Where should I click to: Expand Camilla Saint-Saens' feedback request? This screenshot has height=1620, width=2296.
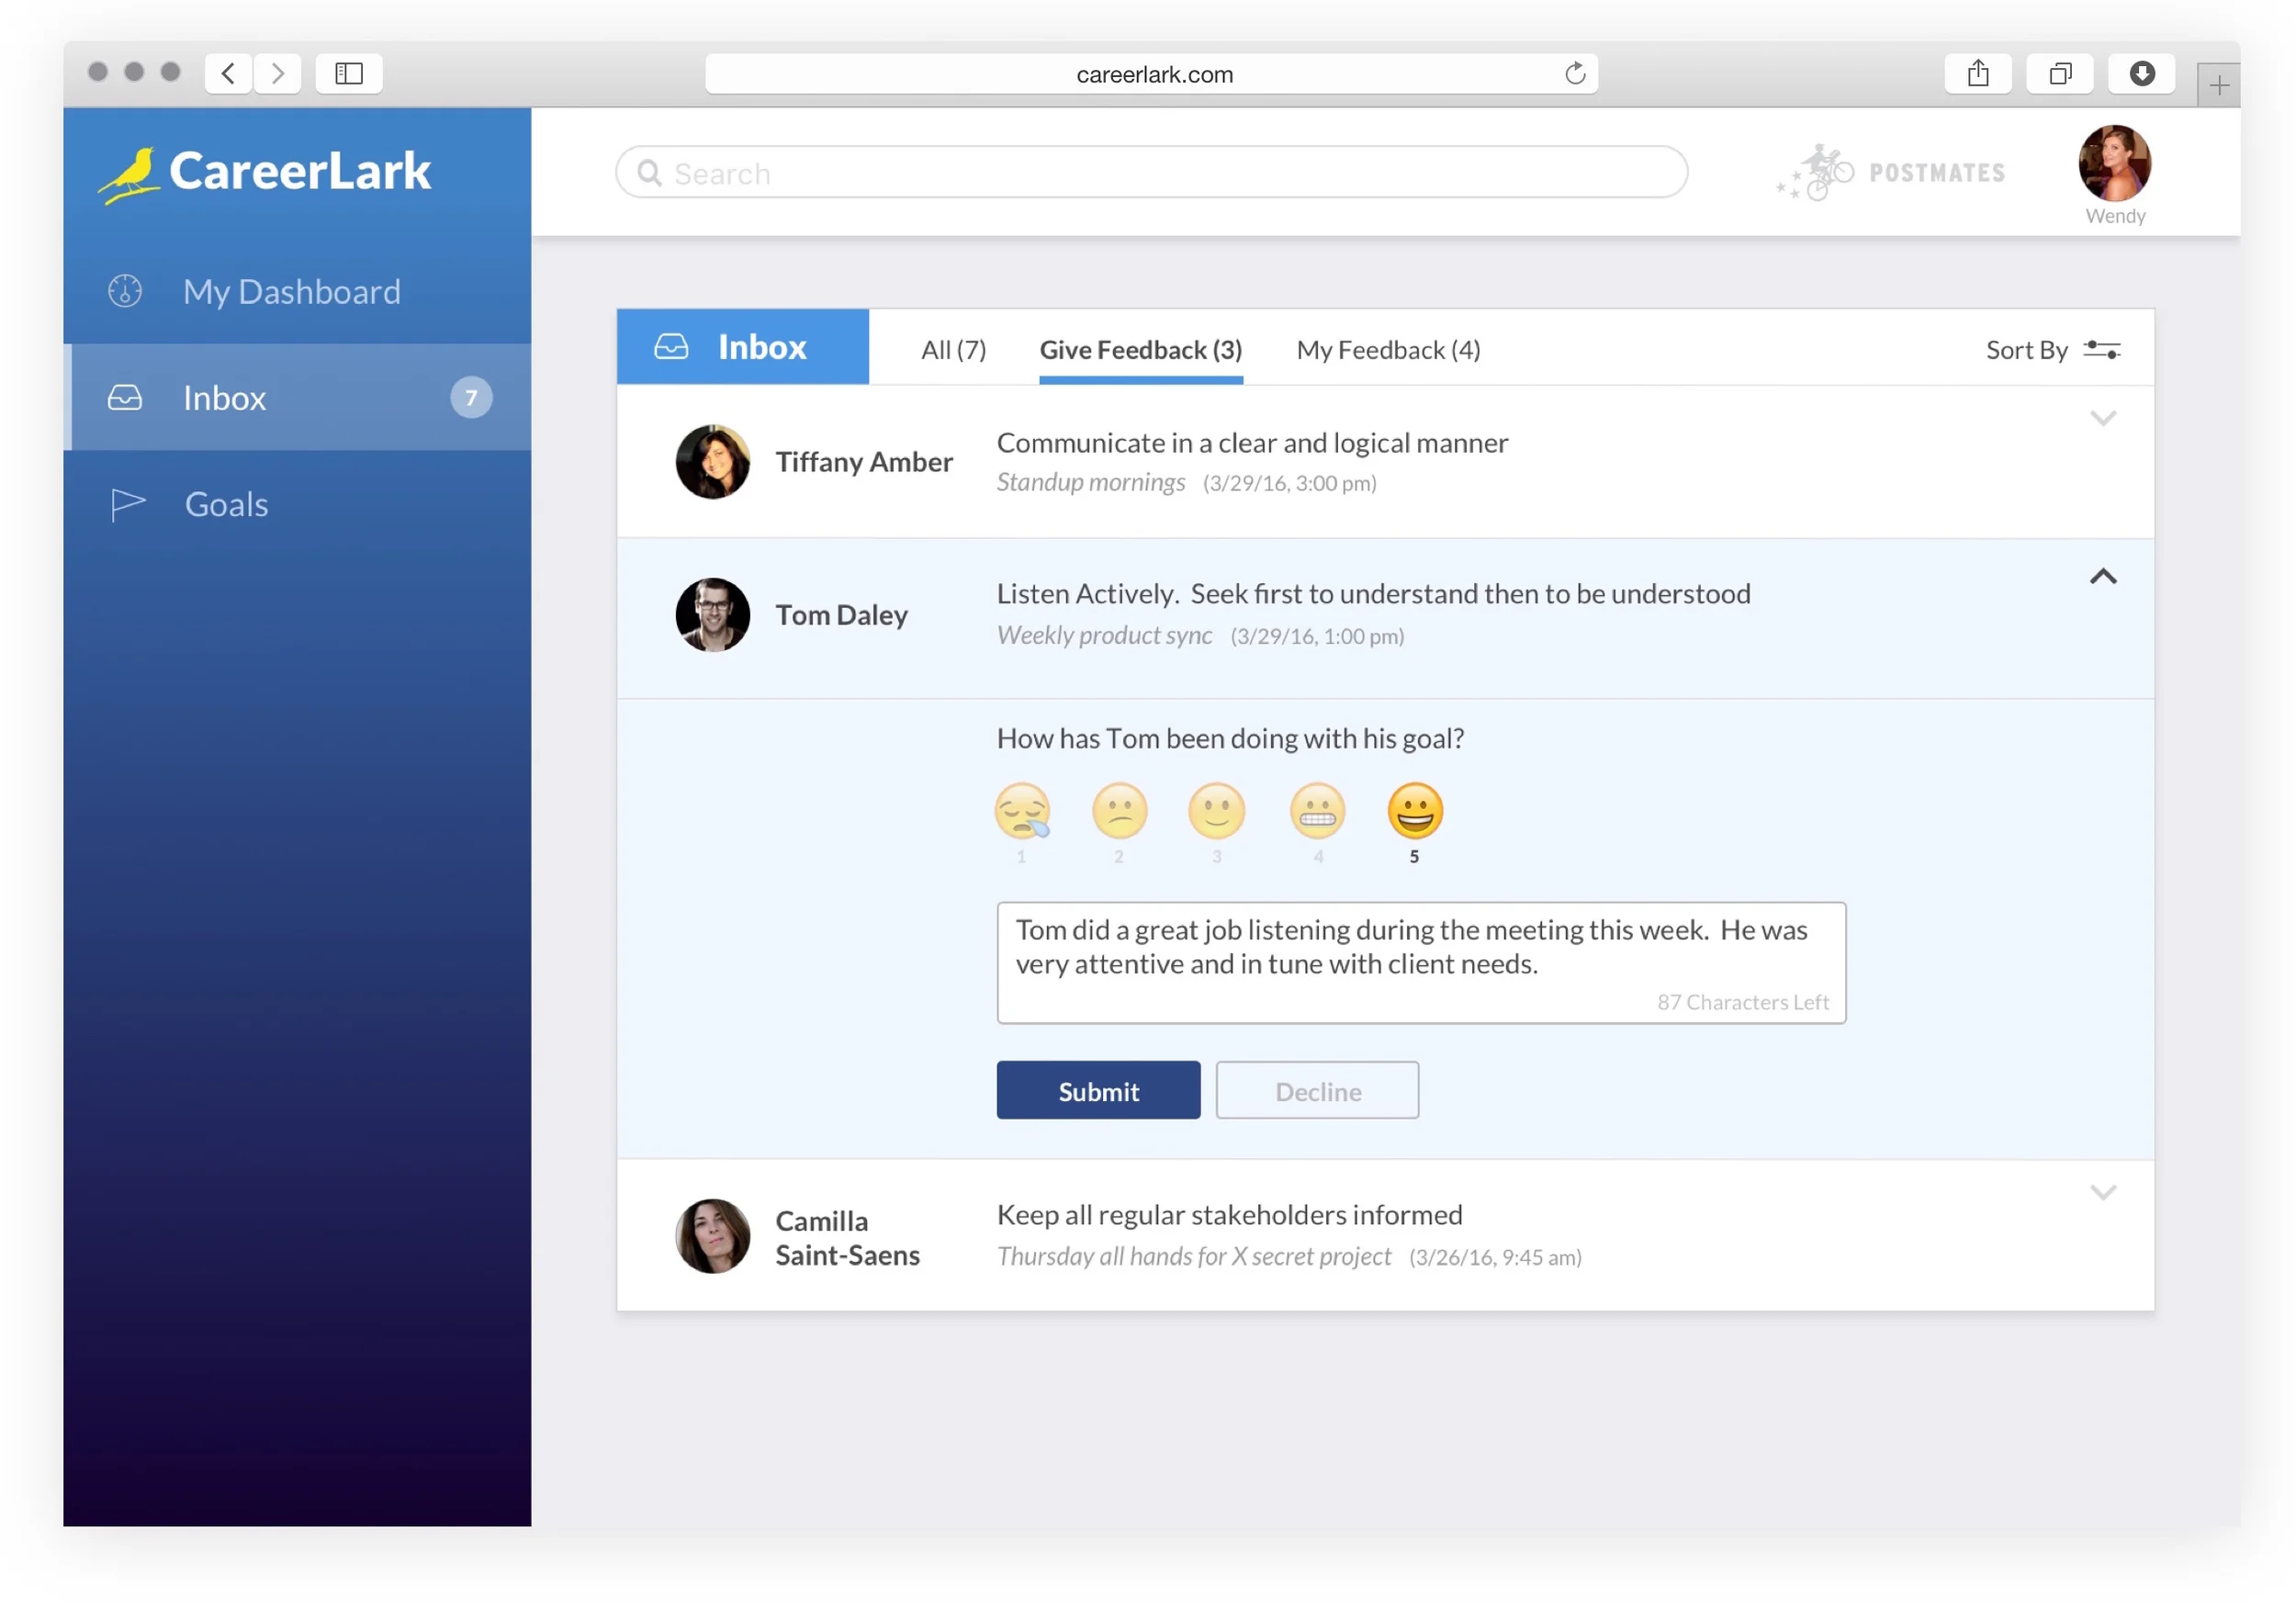tap(2103, 1192)
